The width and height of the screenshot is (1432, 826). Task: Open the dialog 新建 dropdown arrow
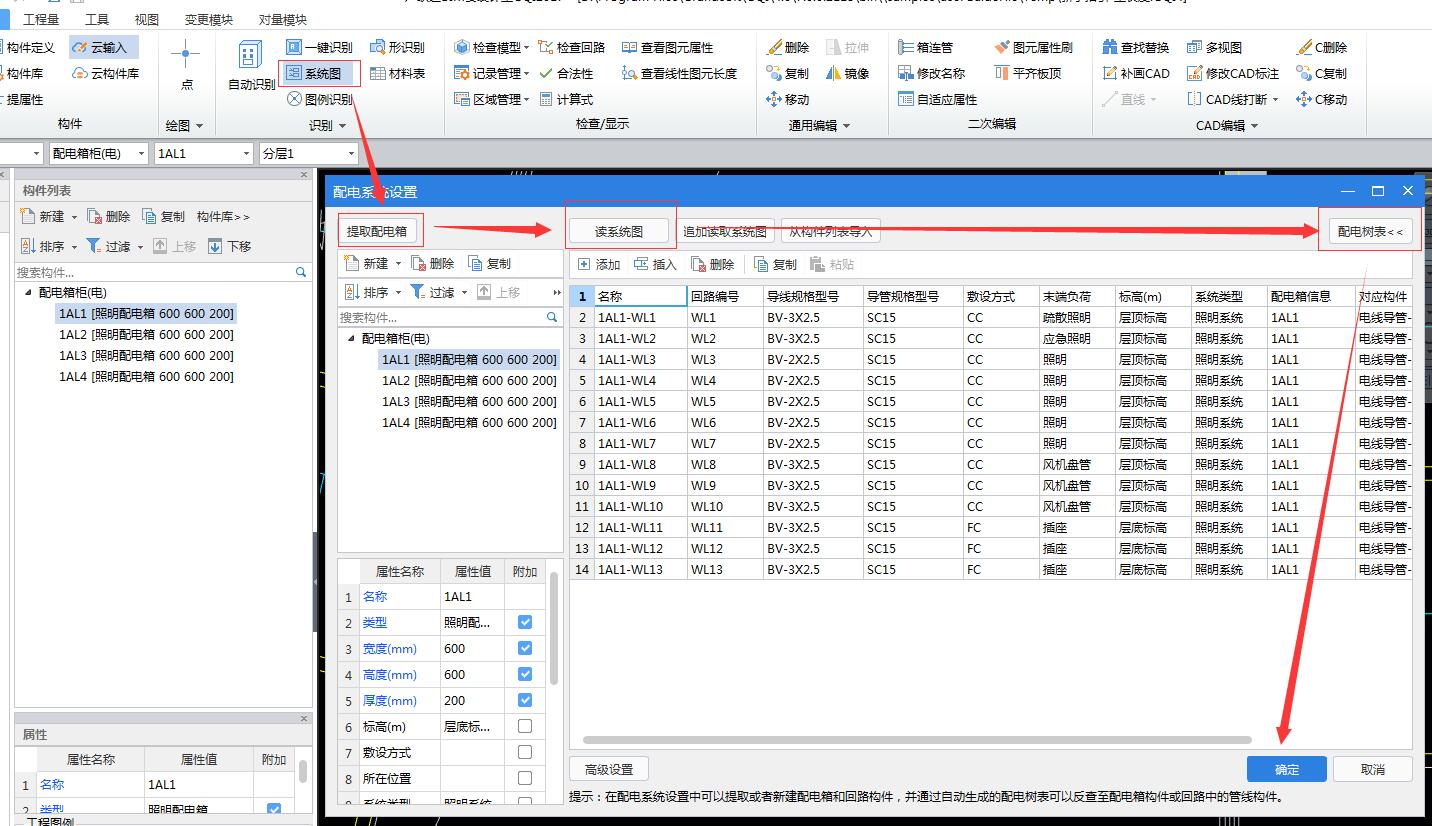[x=399, y=264]
